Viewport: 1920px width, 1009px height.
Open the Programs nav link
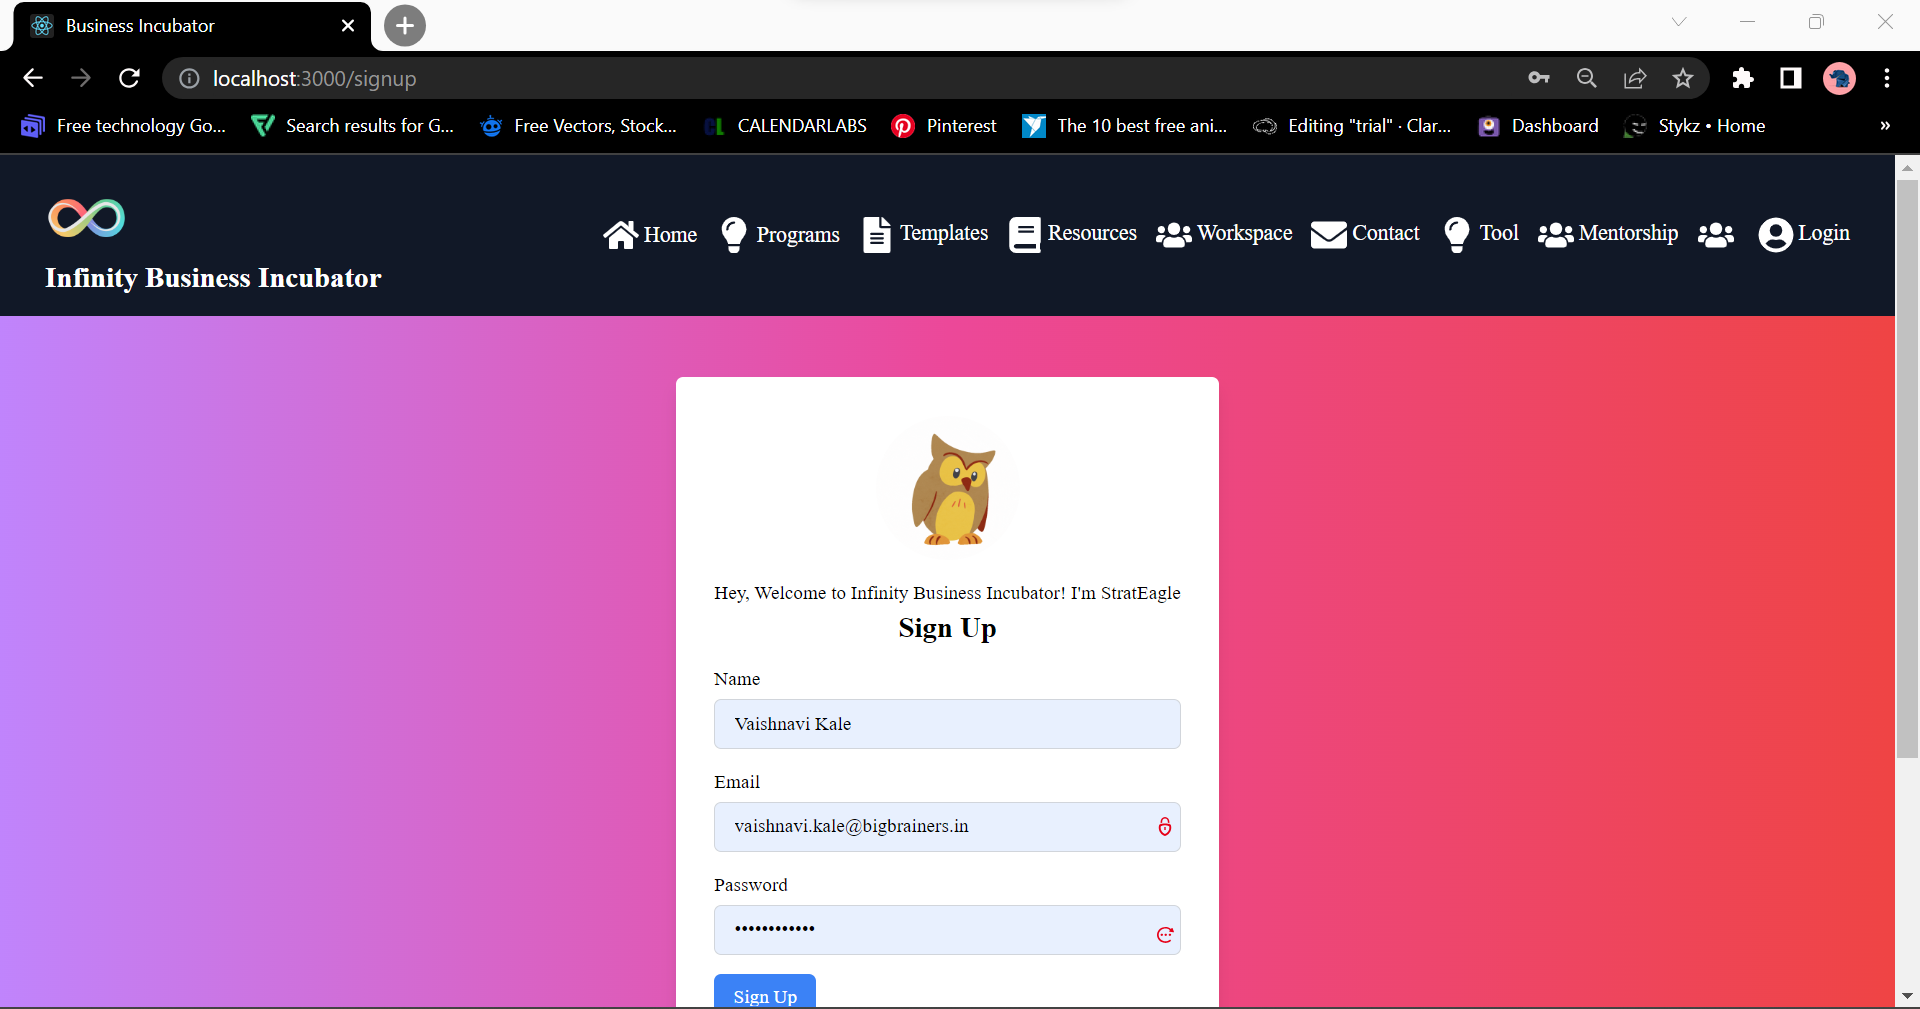point(781,234)
